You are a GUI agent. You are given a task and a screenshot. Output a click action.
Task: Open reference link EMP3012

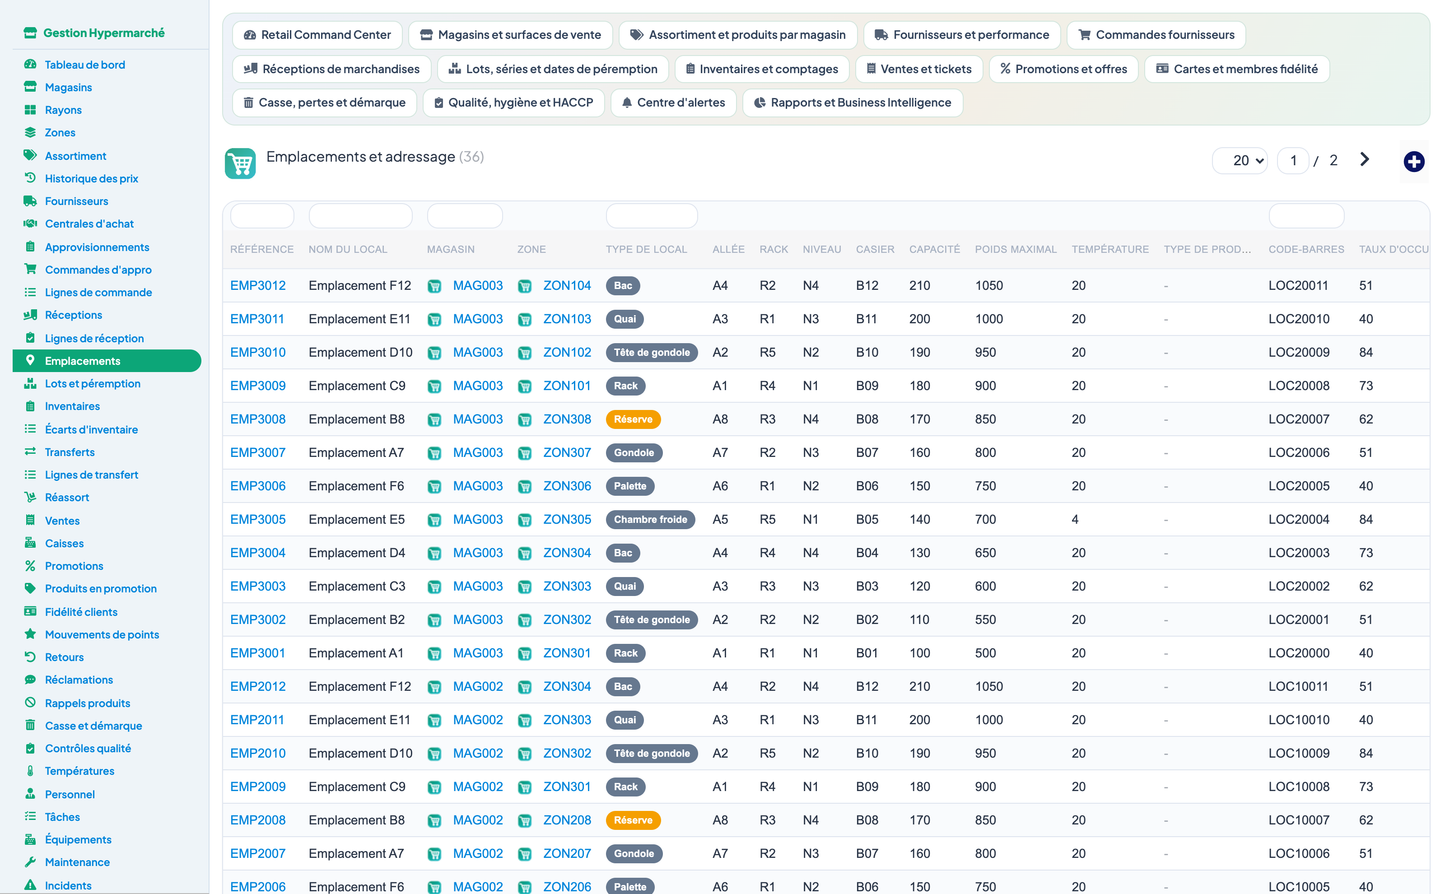(x=258, y=285)
